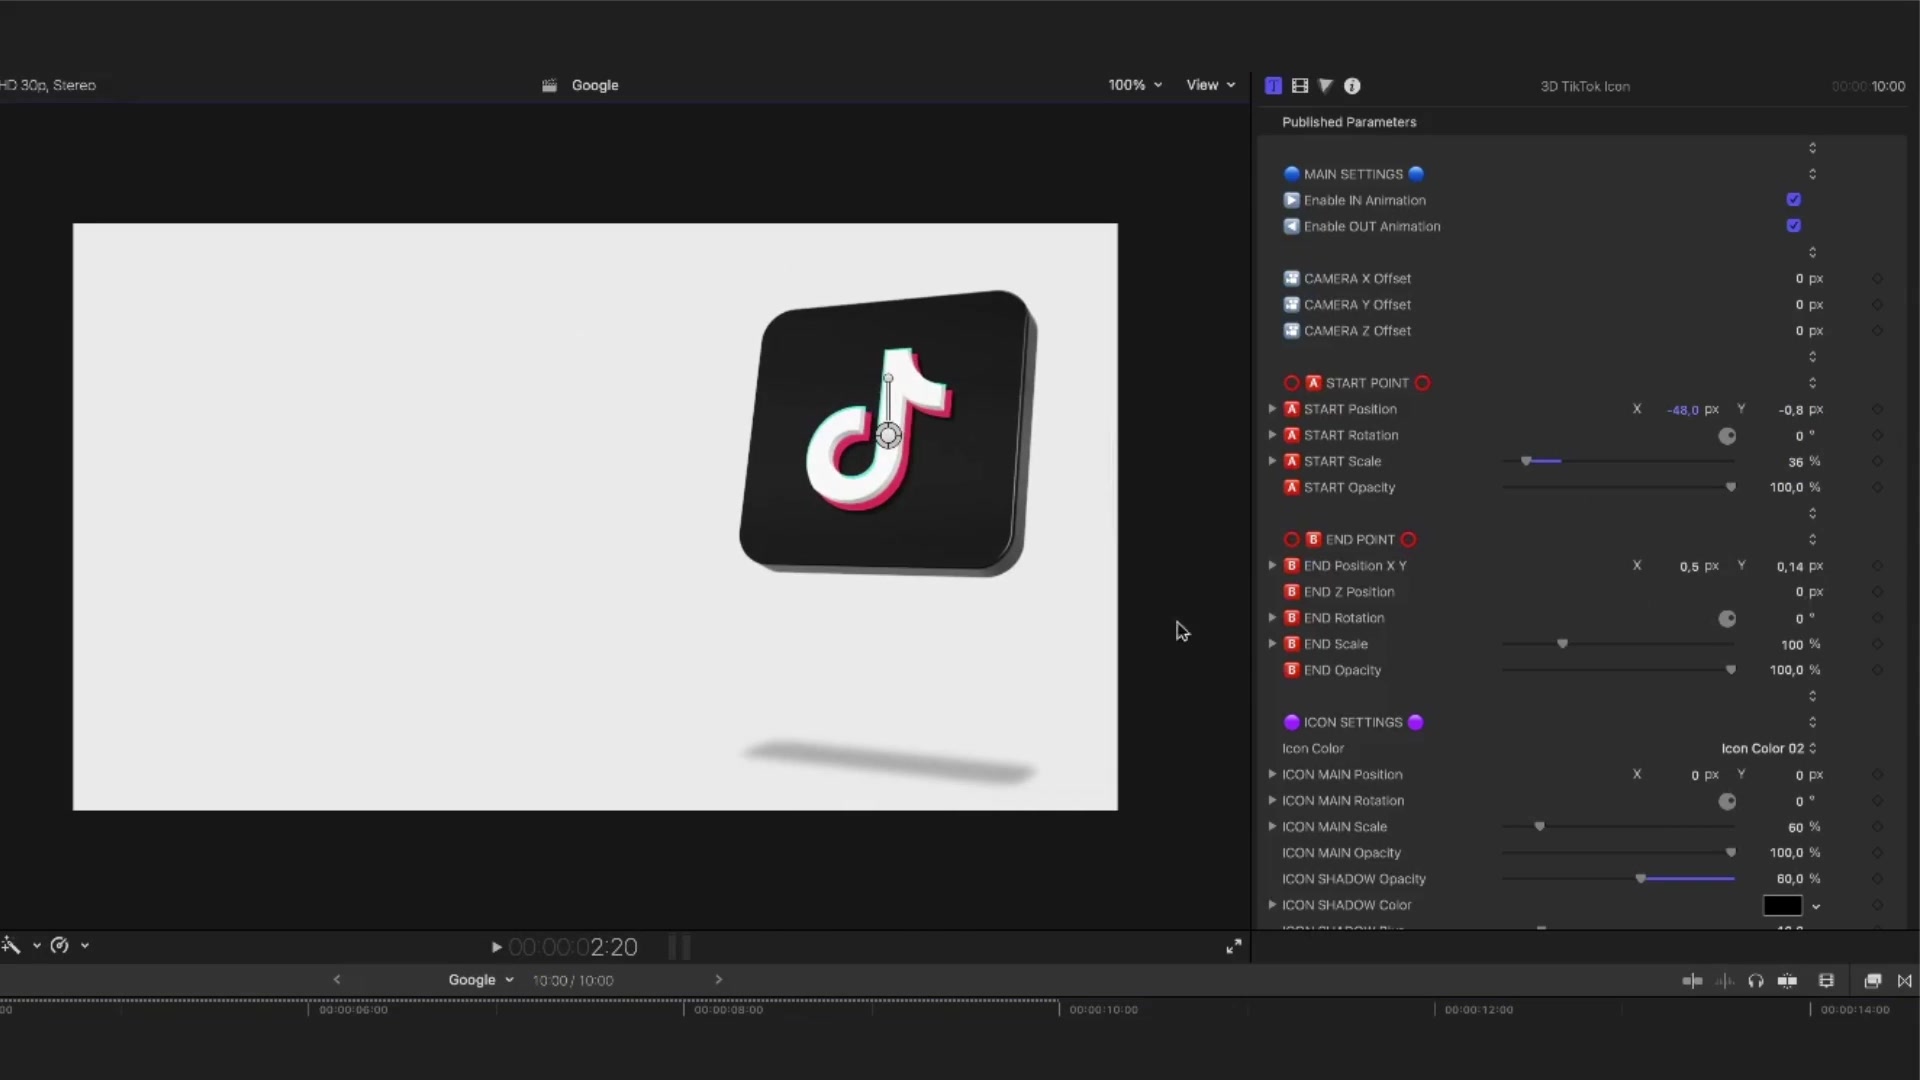Click the 3D TikTok Icon template title
The height and width of the screenshot is (1080, 1920).
tap(1582, 86)
